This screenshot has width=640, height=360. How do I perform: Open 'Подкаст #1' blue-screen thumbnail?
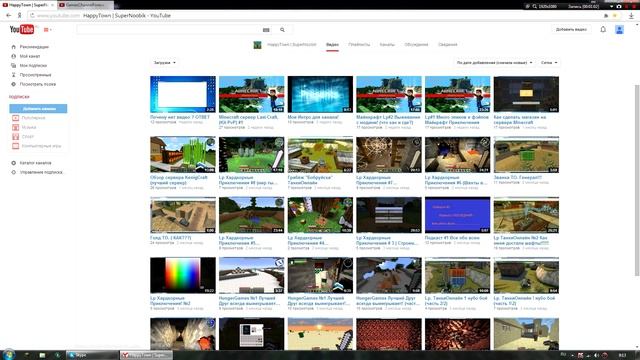[x=458, y=215]
